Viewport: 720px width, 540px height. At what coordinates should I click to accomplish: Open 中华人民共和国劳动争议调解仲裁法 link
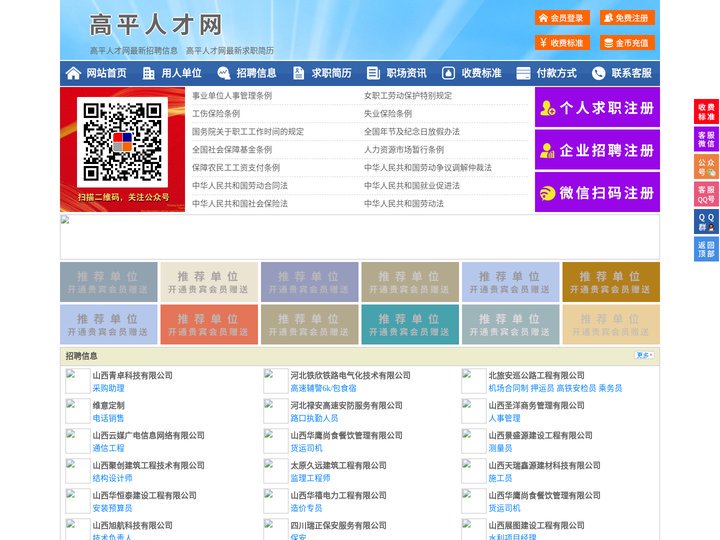[x=428, y=167]
